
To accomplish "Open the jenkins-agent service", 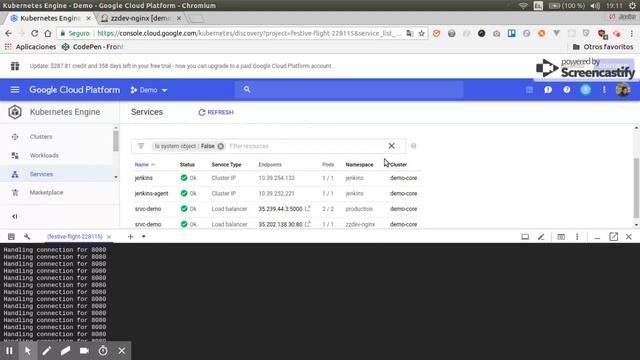I will click(x=151, y=193).
